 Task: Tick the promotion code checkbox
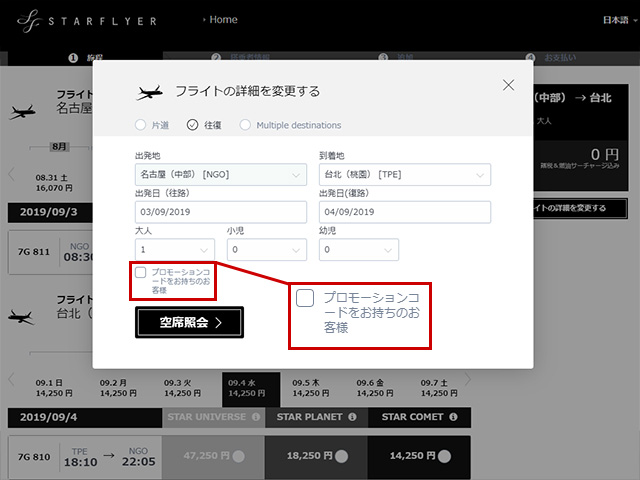[x=141, y=272]
